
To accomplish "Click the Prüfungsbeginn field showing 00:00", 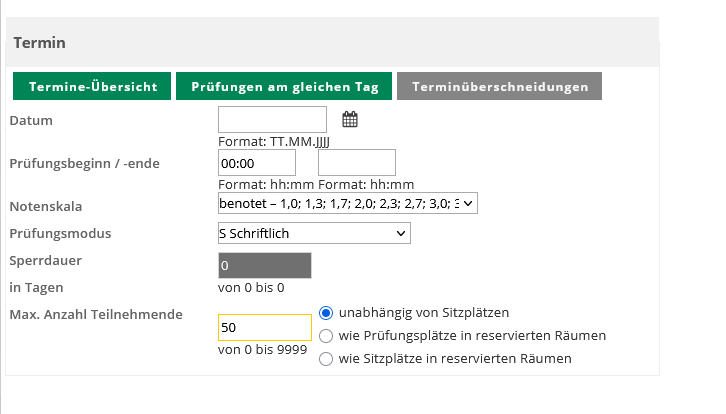I will point(257,162).
